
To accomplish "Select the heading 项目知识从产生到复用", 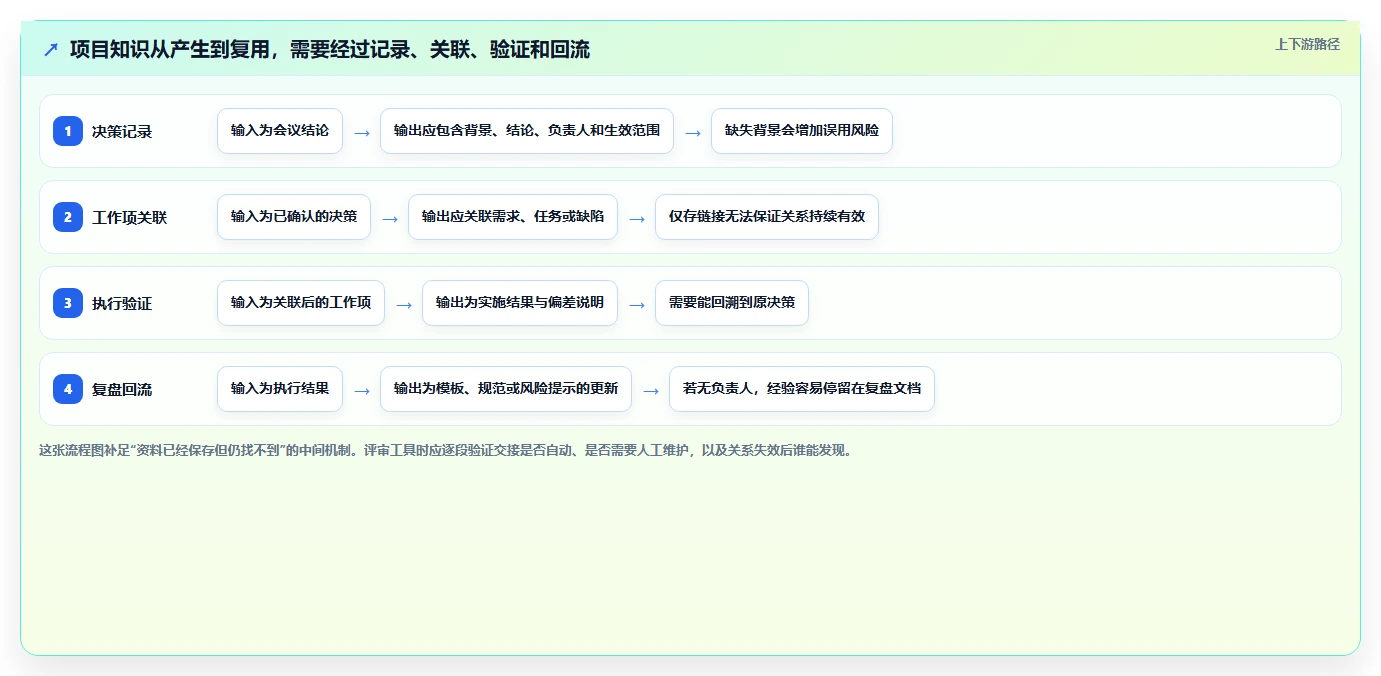I will tap(330, 49).
